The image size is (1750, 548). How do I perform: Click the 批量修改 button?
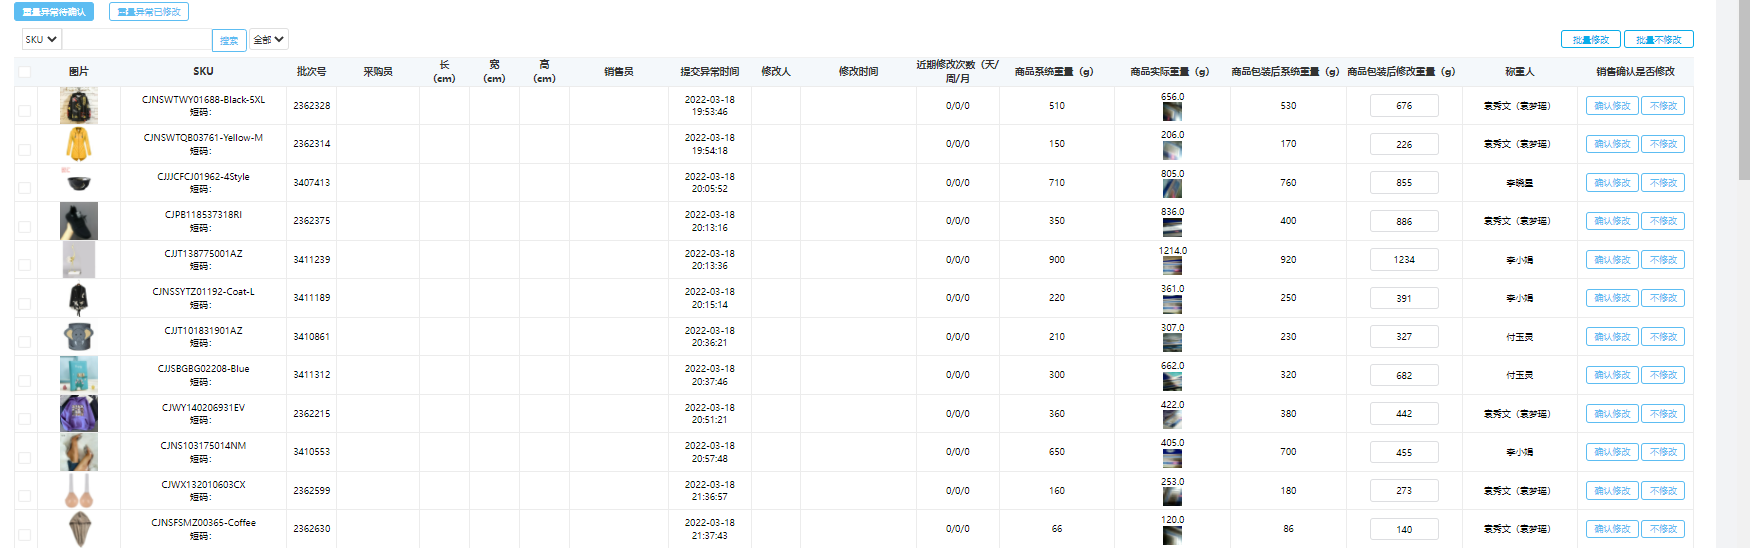(x=1590, y=39)
